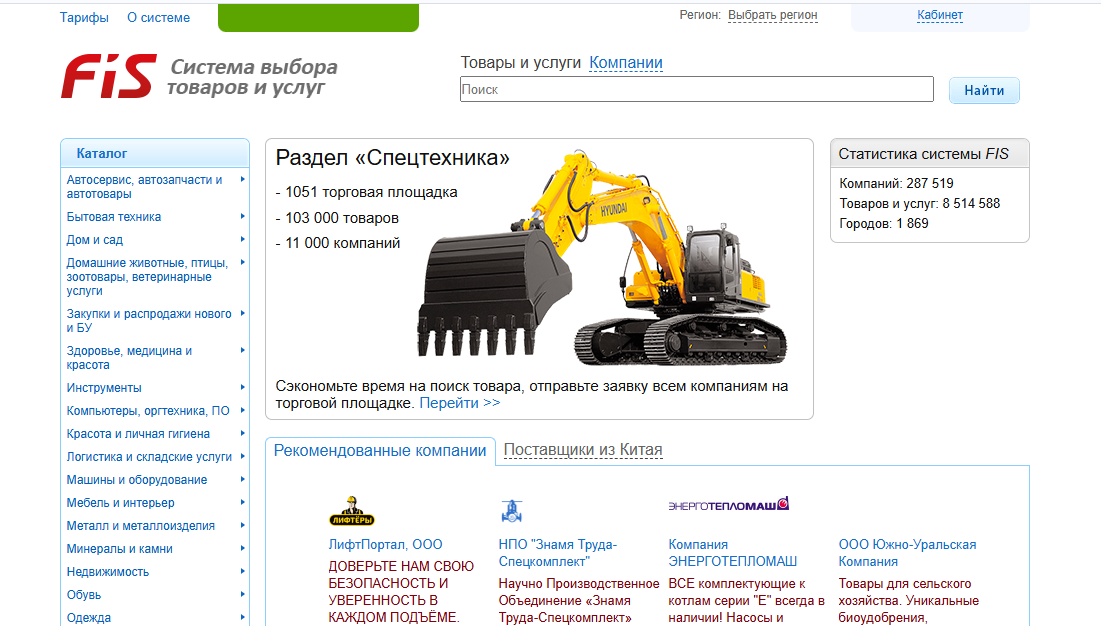The height and width of the screenshot is (626, 1101).
Task: Switch to Рекомендованные компании tab
Action: [x=380, y=451]
